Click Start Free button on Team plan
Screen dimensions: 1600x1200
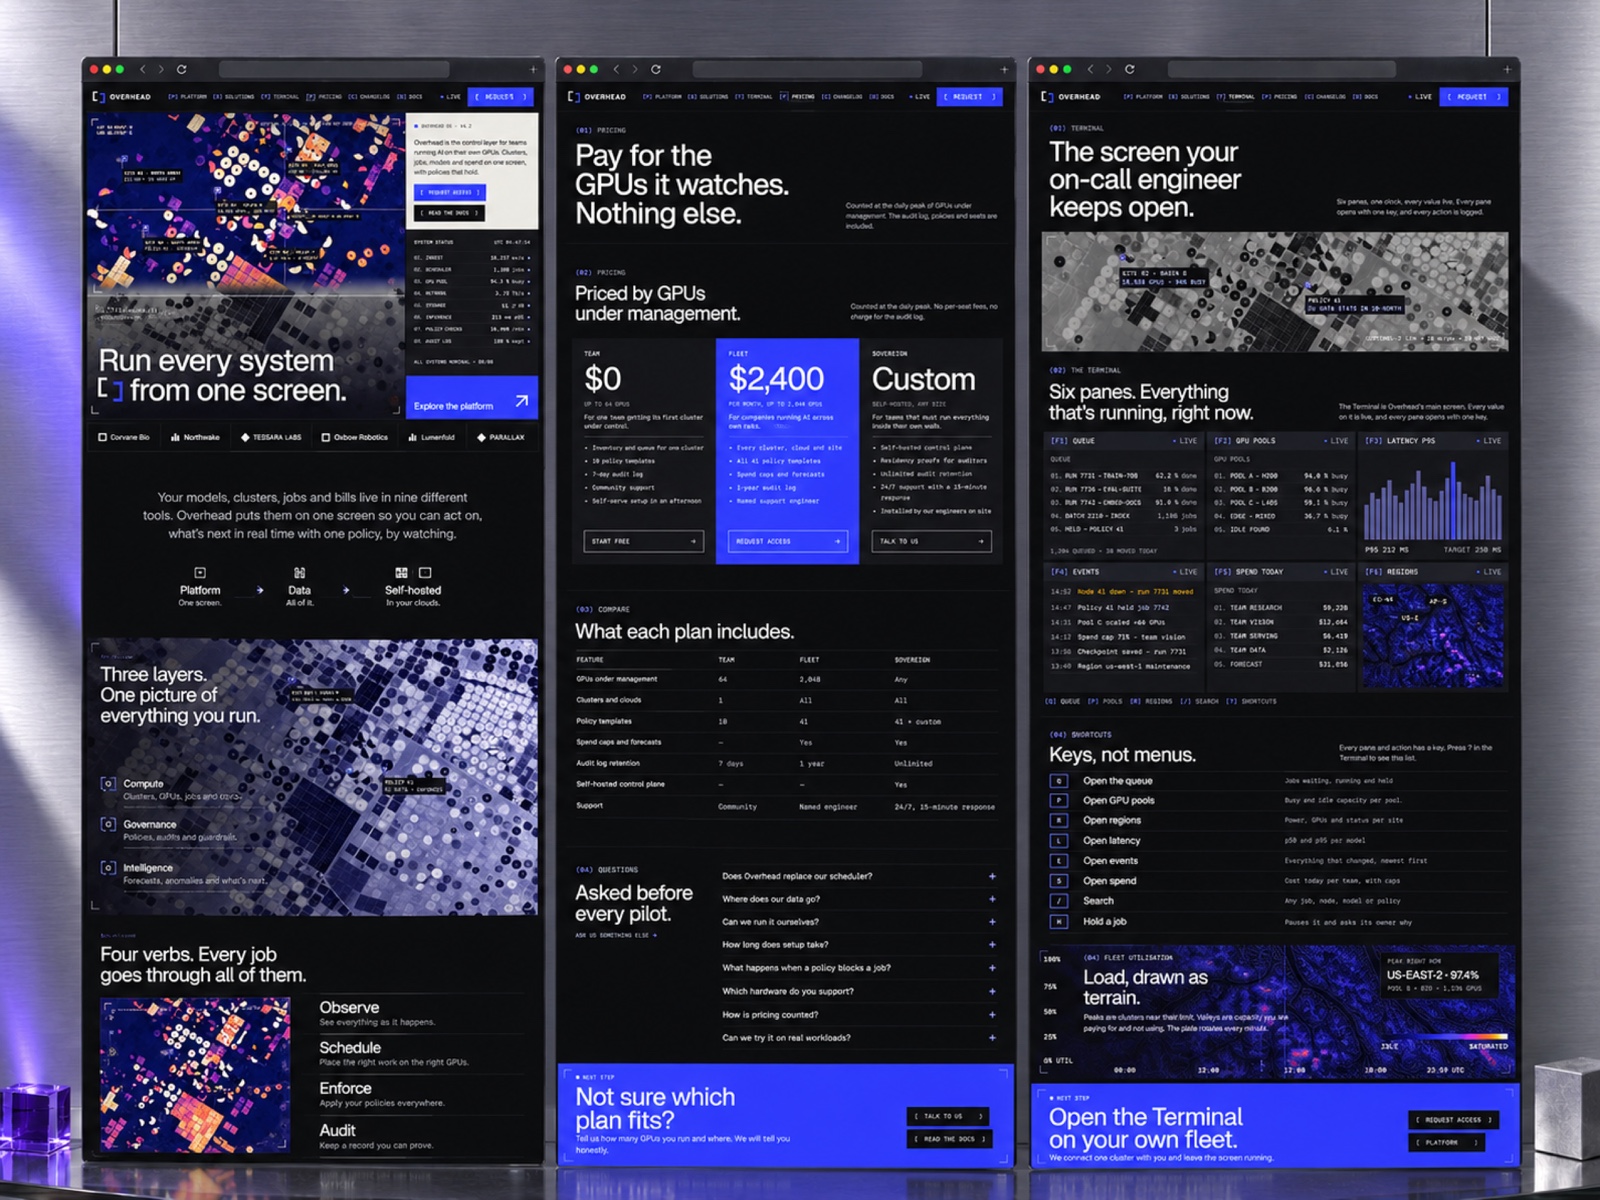643,541
